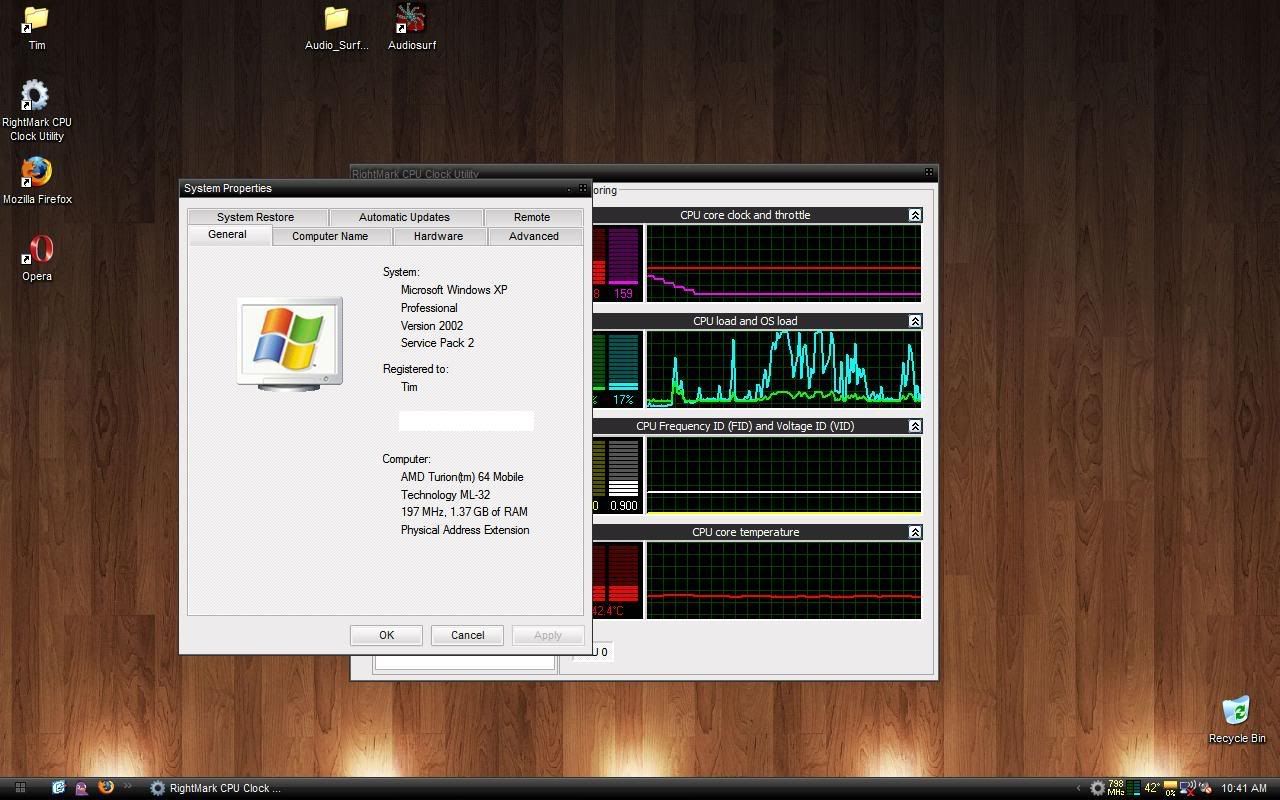Click the cyan OS load bar showing 17%
1280x800 pixels.
(624, 363)
